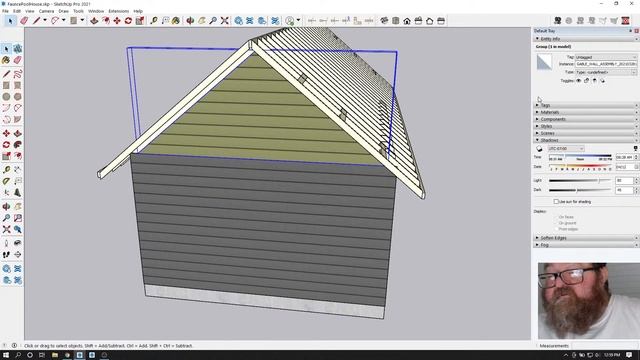Adjust the Dark intensity slider
This screenshot has width=640, height=360.
[x=580, y=190]
